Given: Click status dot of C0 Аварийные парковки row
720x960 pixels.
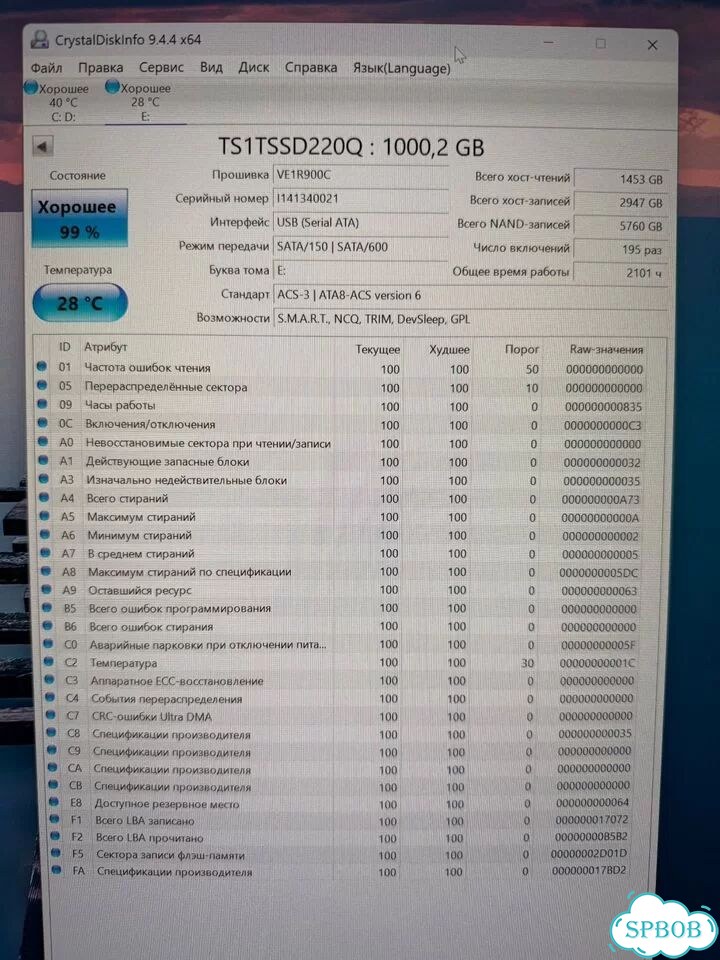Looking at the screenshot, I should [49, 643].
